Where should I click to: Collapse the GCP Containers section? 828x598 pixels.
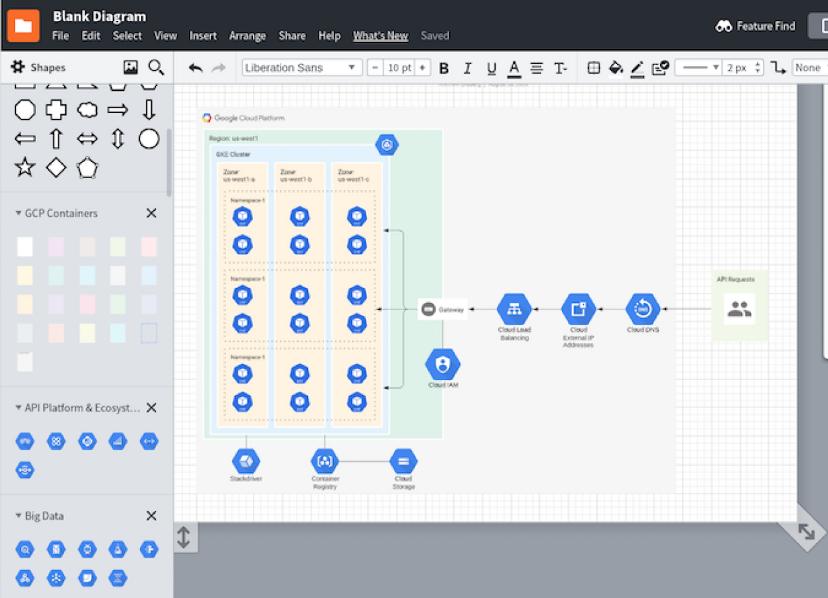tap(18, 213)
